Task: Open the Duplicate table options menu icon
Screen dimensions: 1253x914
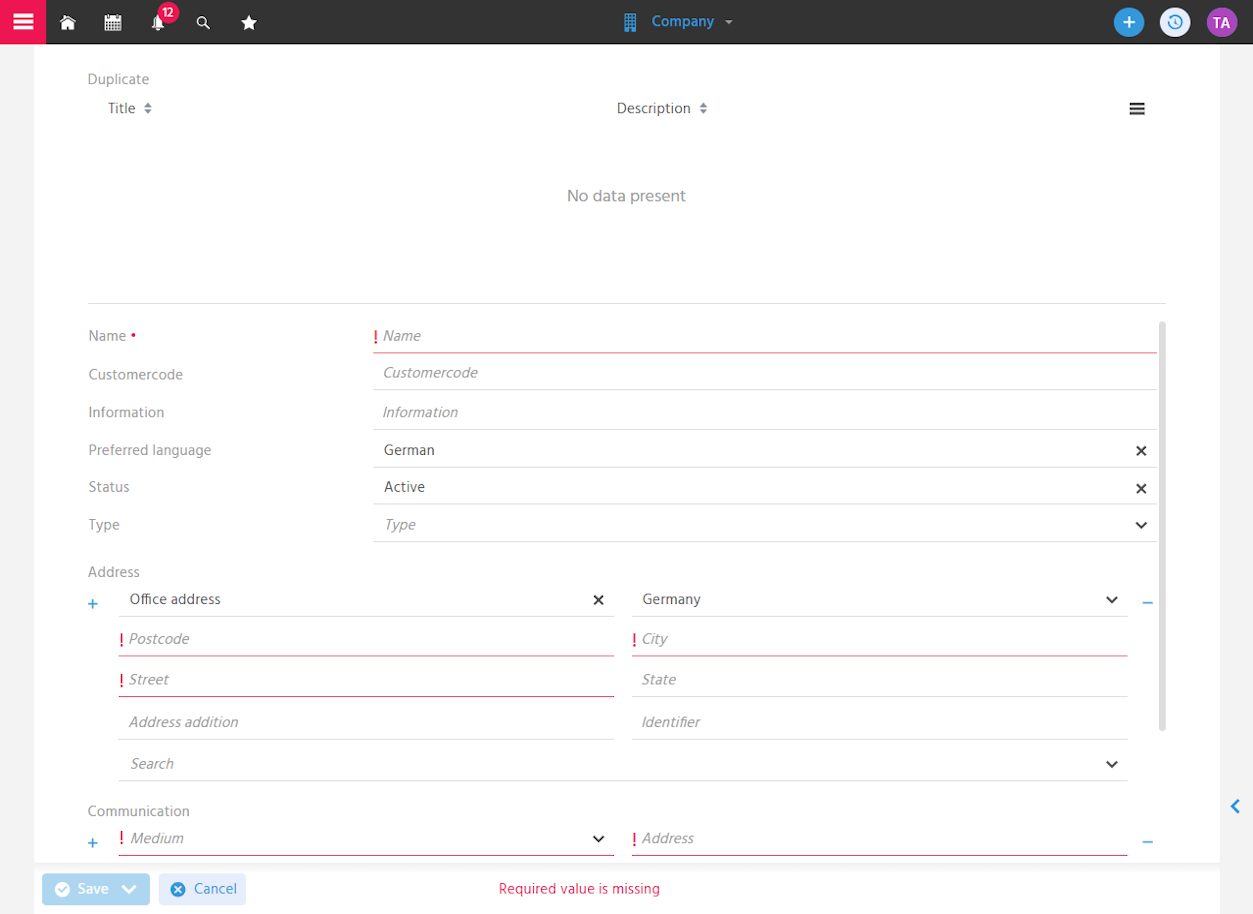Action: (1137, 109)
